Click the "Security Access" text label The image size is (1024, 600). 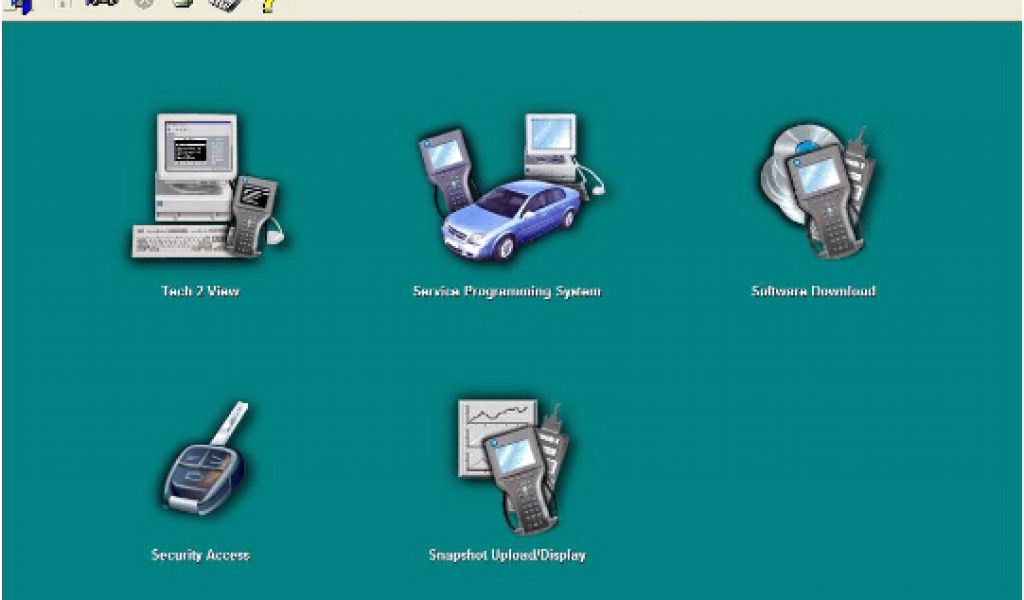pos(200,555)
